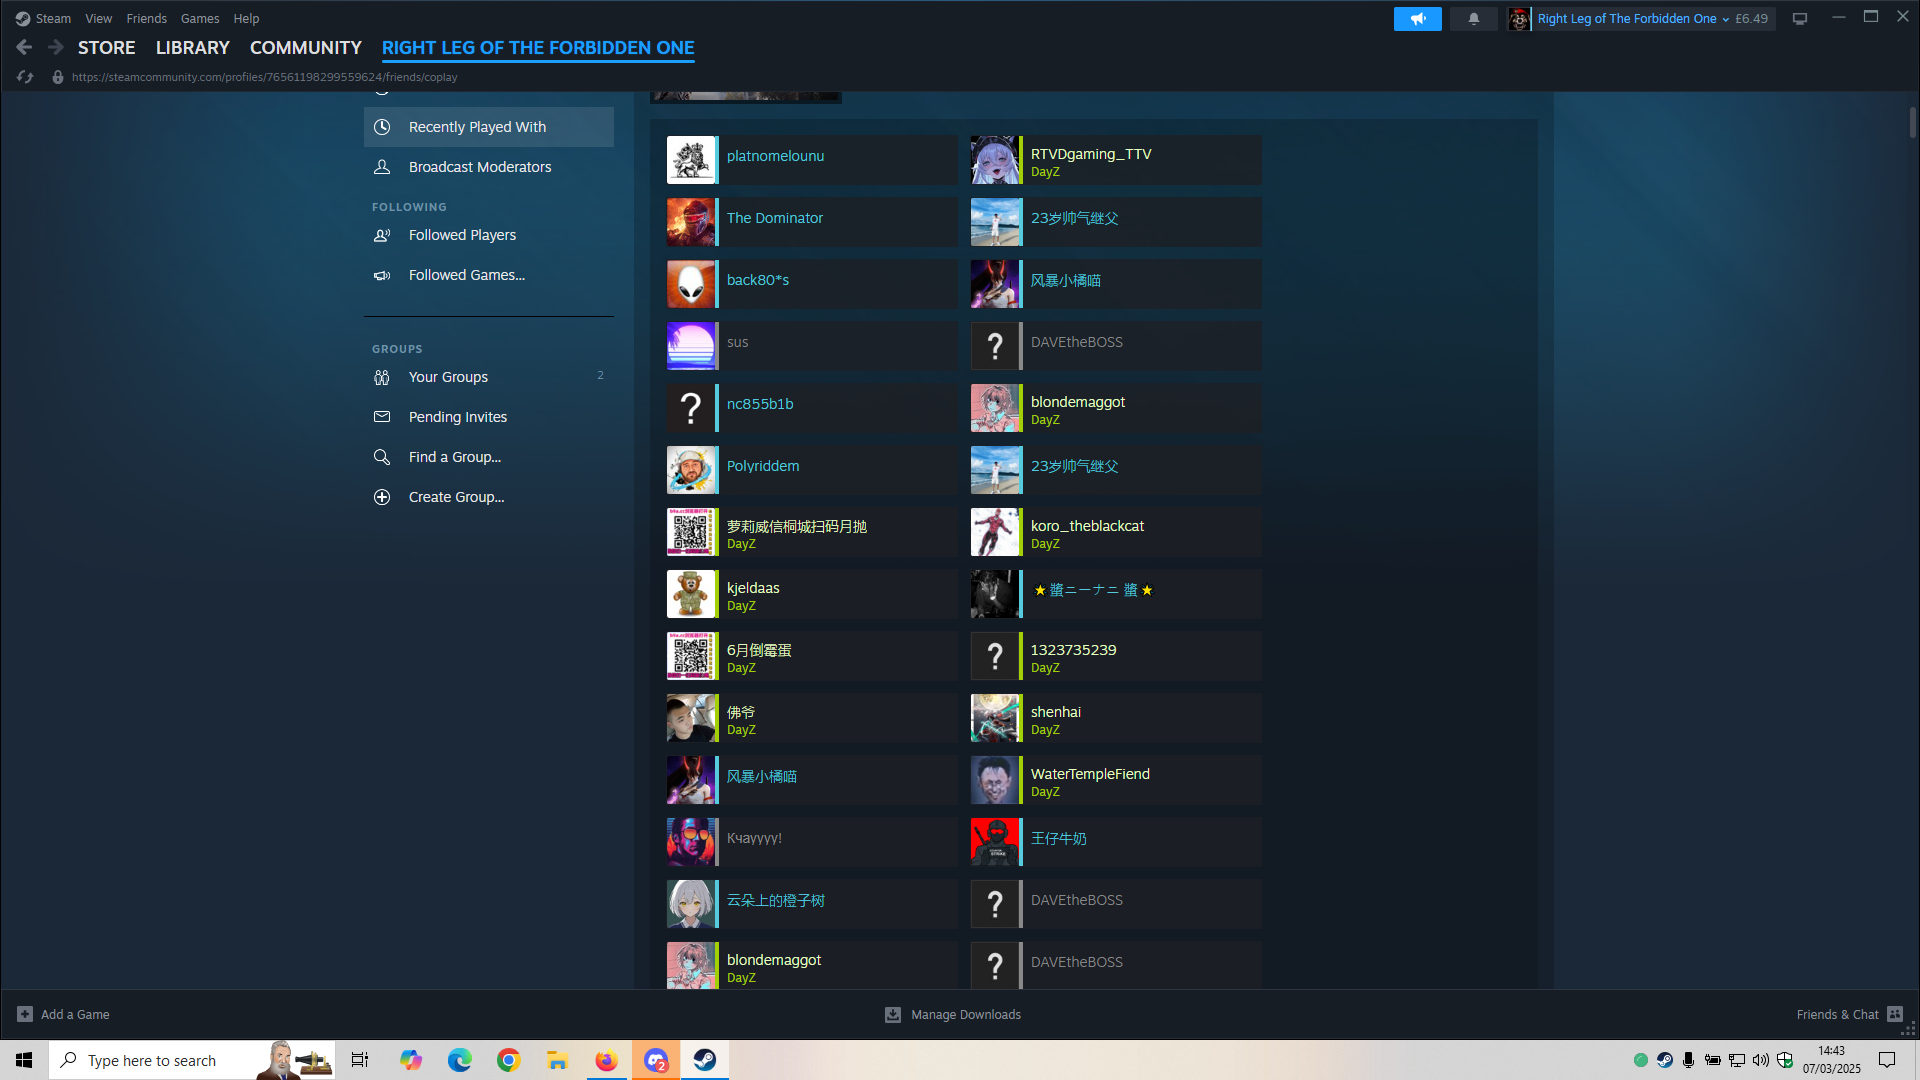Image resolution: width=1920 pixels, height=1080 pixels.
Task: Expand the account name dropdown
Action: coord(1726,19)
